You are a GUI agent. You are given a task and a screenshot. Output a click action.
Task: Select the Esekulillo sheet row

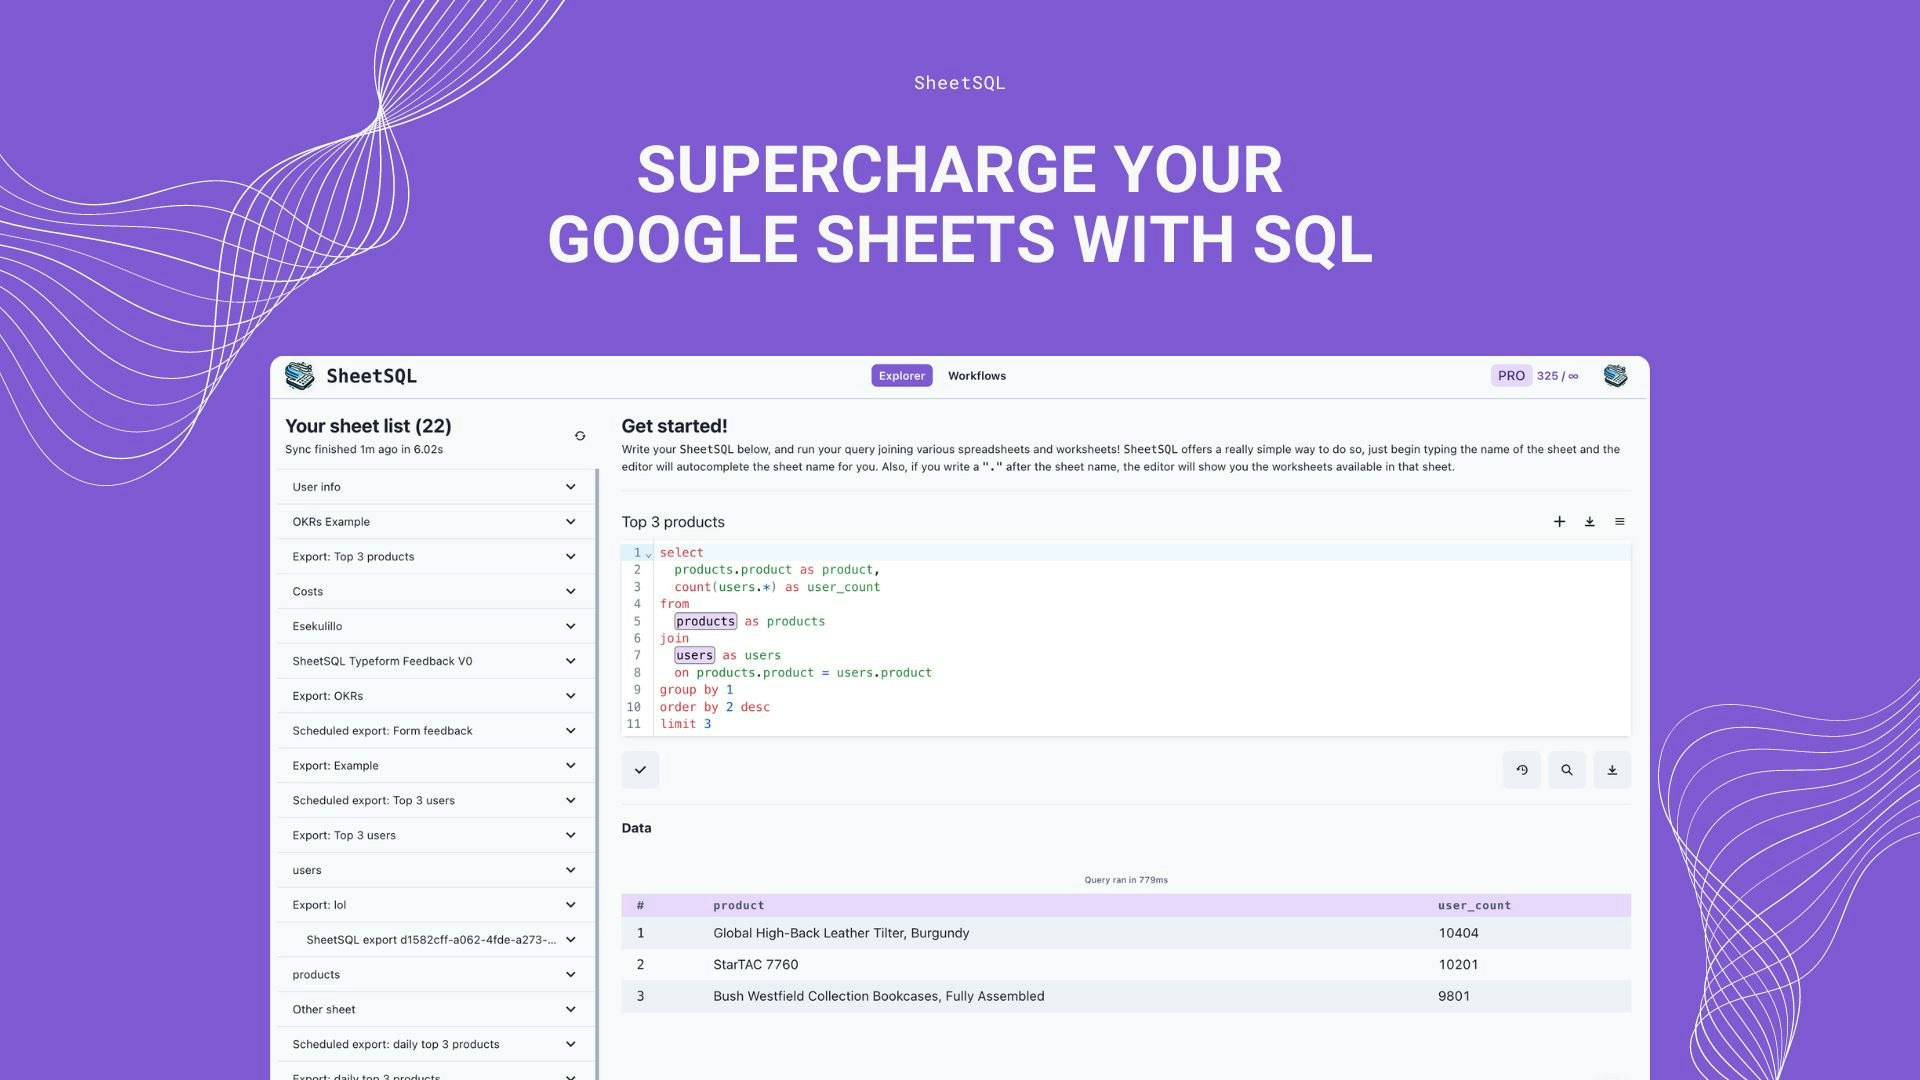pos(435,627)
